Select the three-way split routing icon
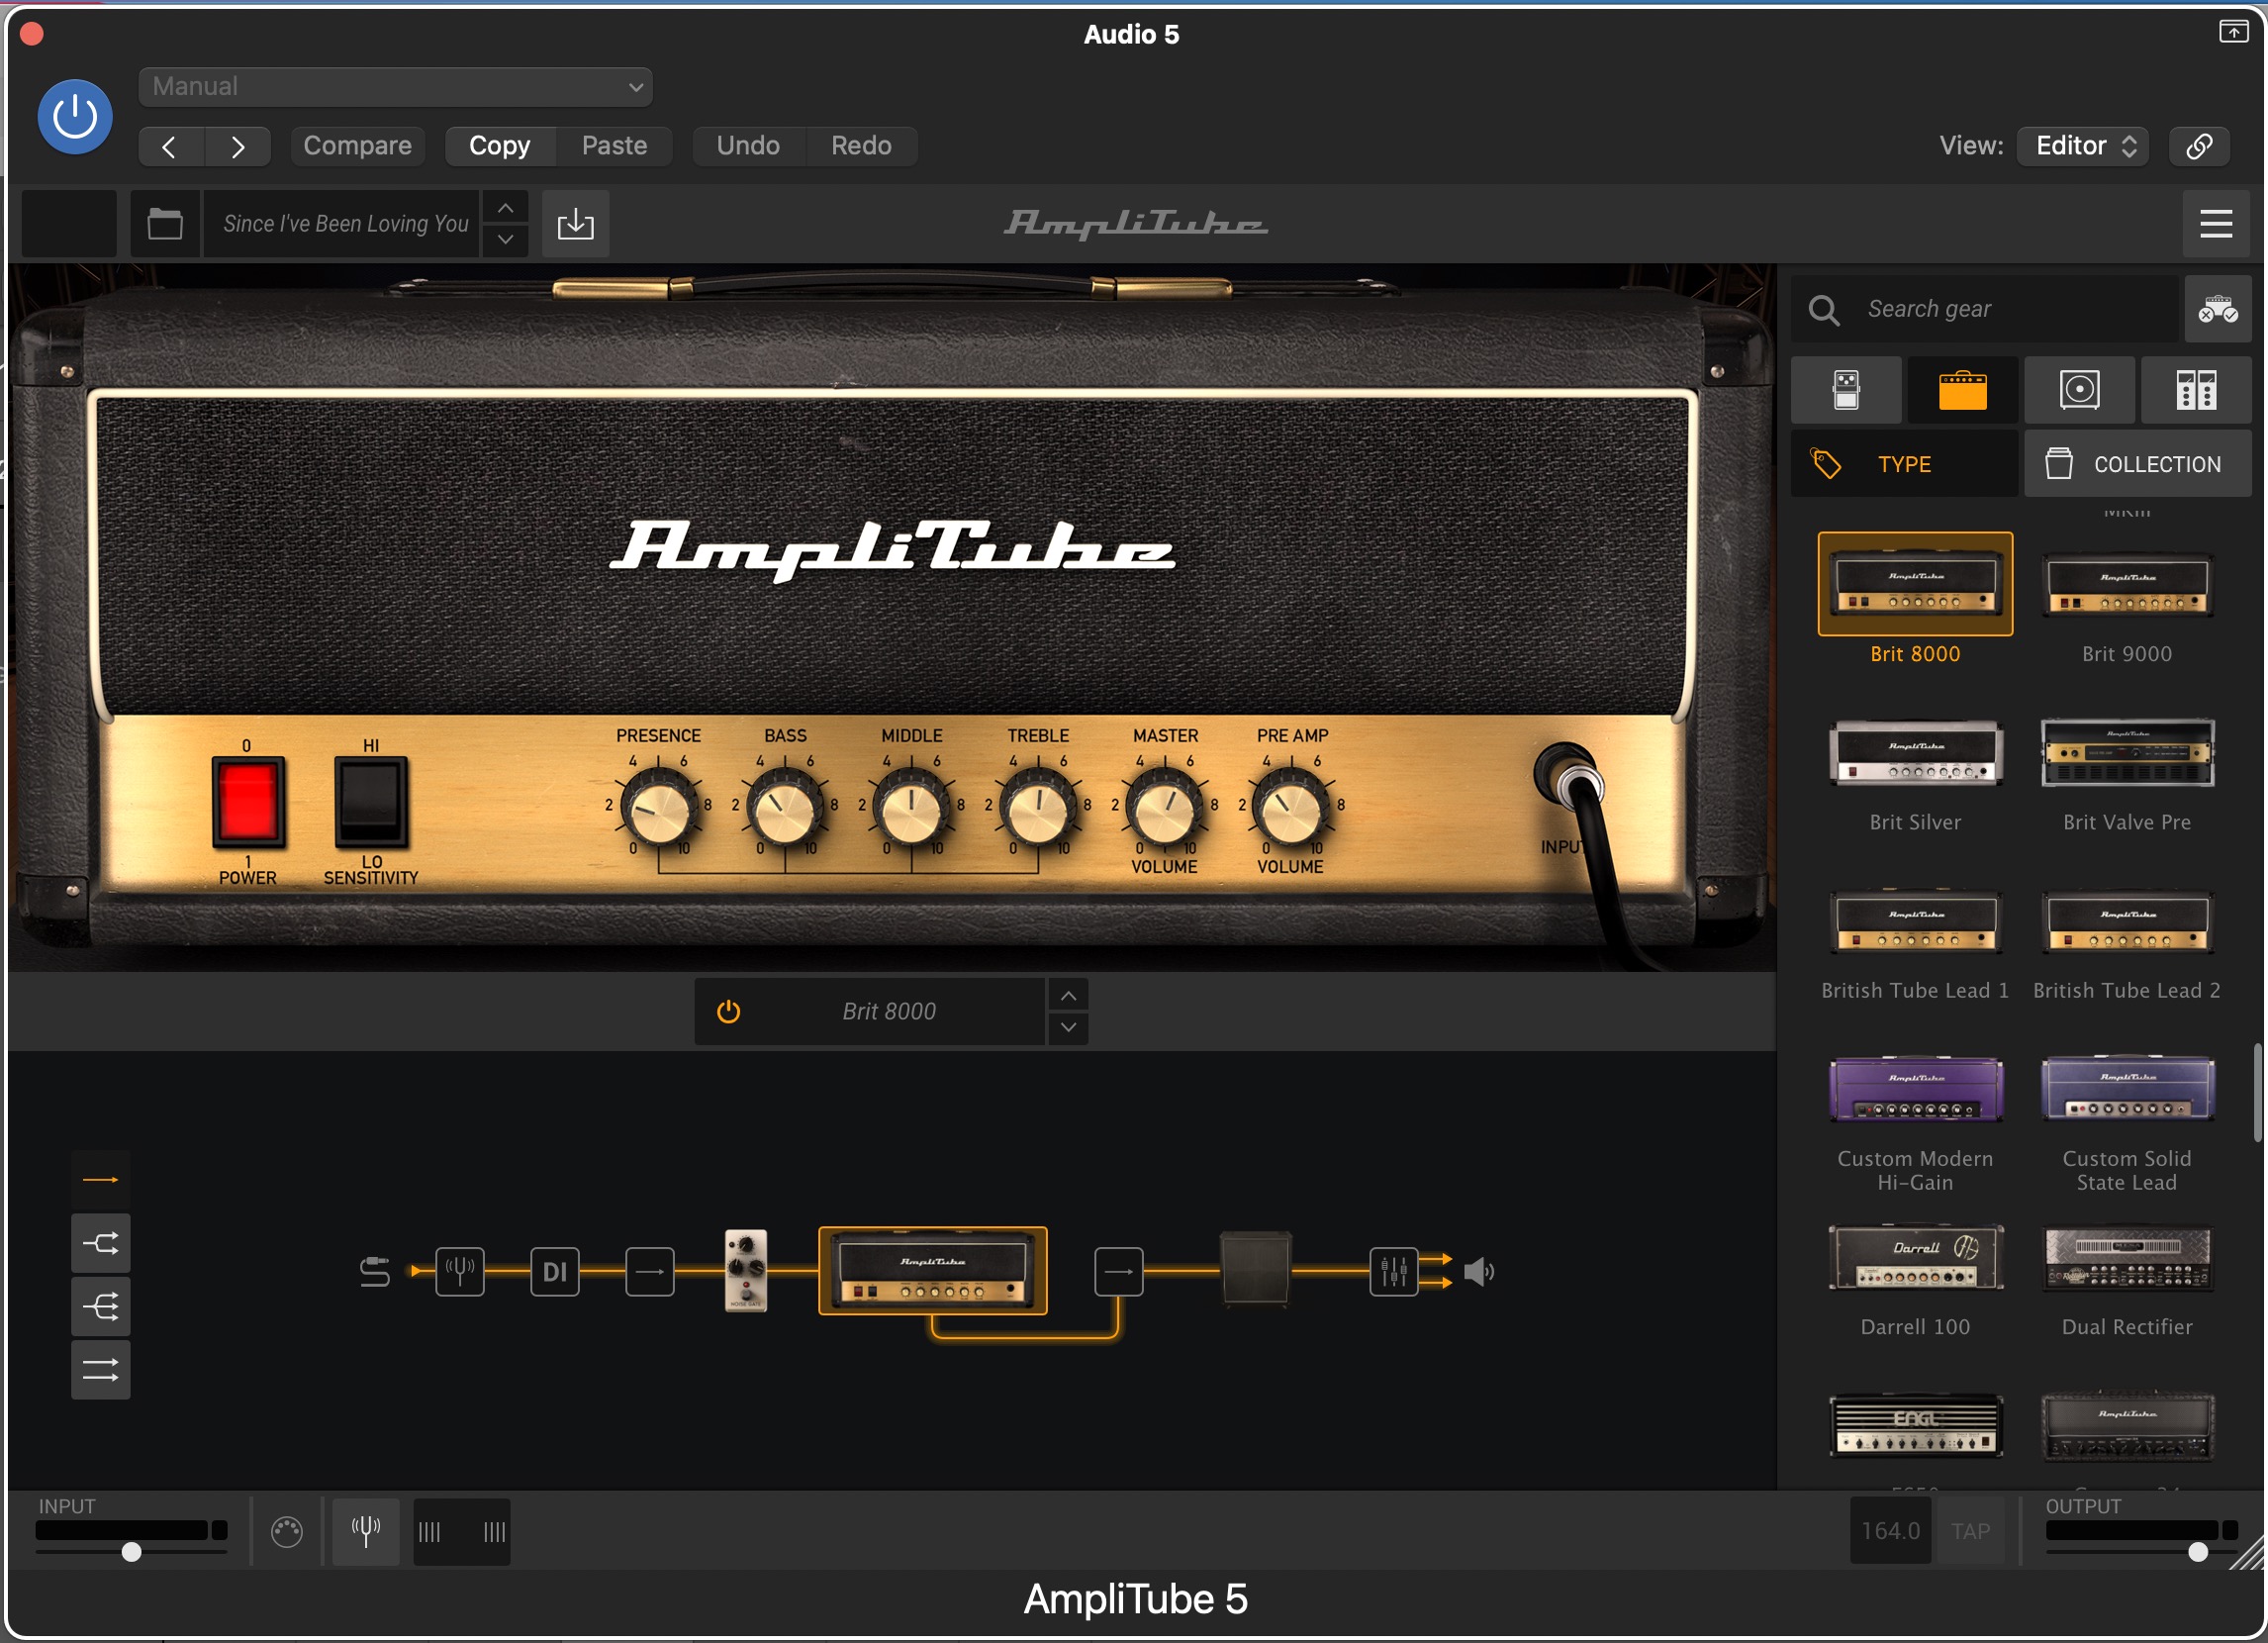Image resolution: width=2268 pixels, height=1643 pixels. coord(100,1307)
